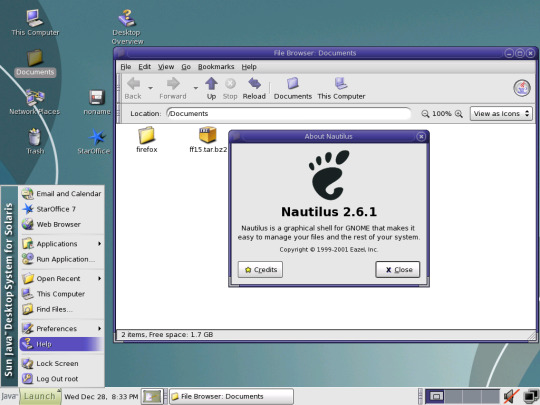Select the ff15.tar.bz2 archive file
Screen dimensions: 540x405
point(208,139)
